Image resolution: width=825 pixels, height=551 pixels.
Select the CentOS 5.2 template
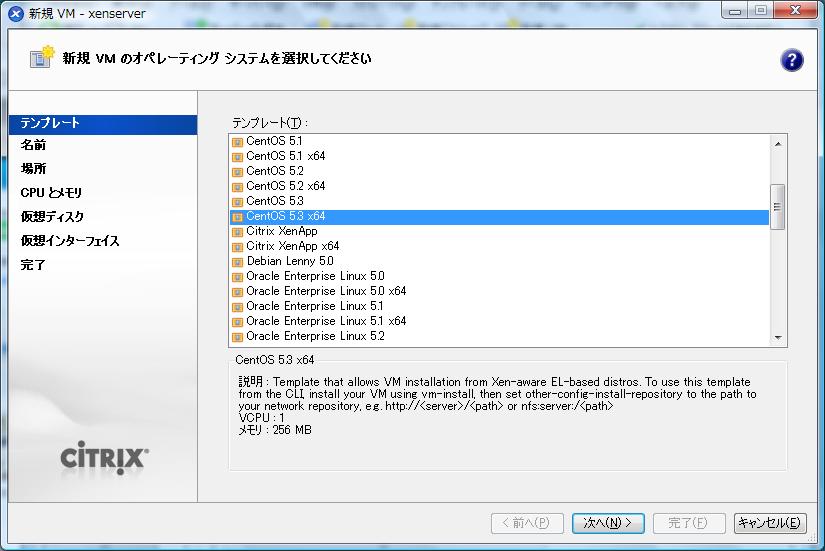click(499, 171)
